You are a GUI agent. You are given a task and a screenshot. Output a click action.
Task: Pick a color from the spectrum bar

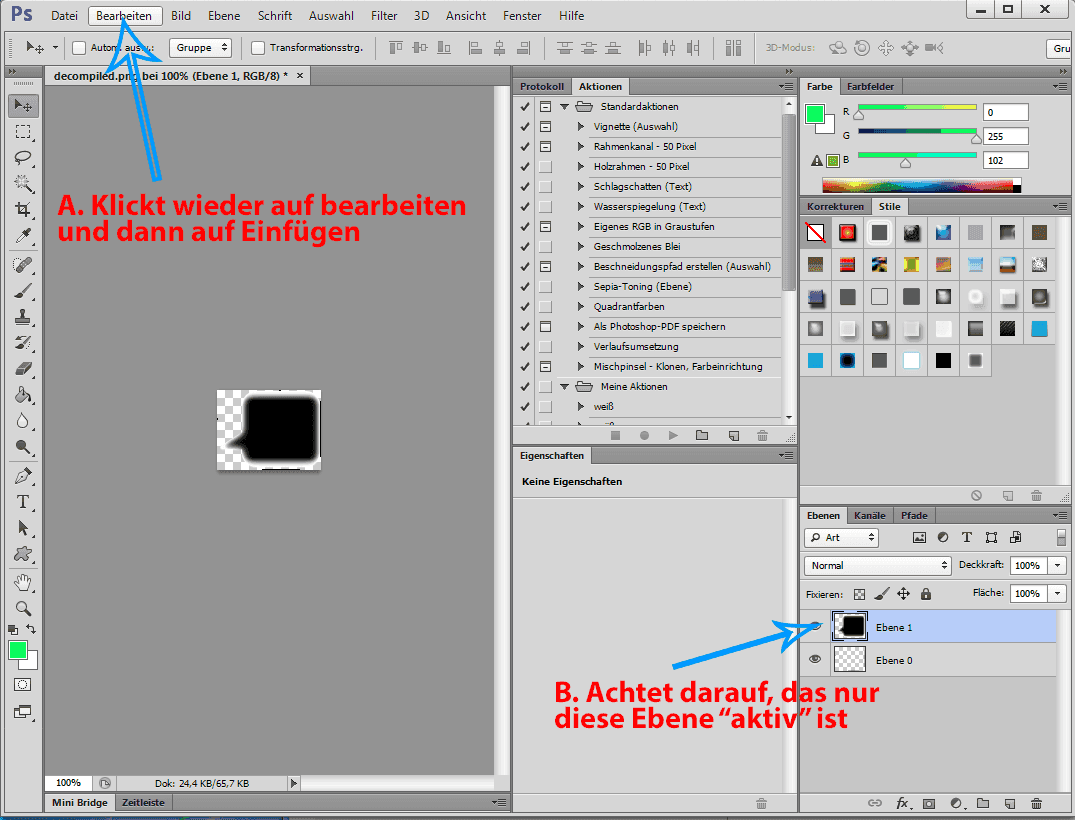[921, 185]
